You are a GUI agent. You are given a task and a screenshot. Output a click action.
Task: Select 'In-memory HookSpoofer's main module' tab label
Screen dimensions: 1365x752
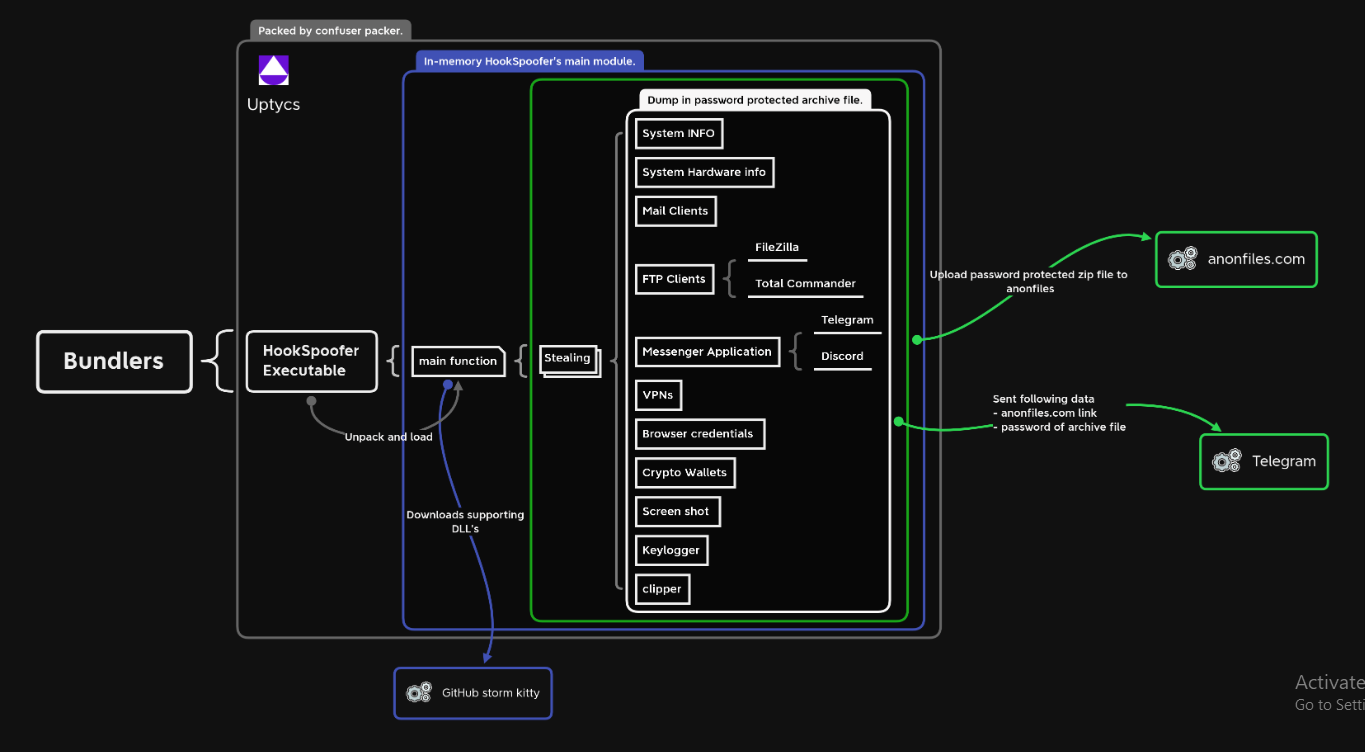click(529, 61)
